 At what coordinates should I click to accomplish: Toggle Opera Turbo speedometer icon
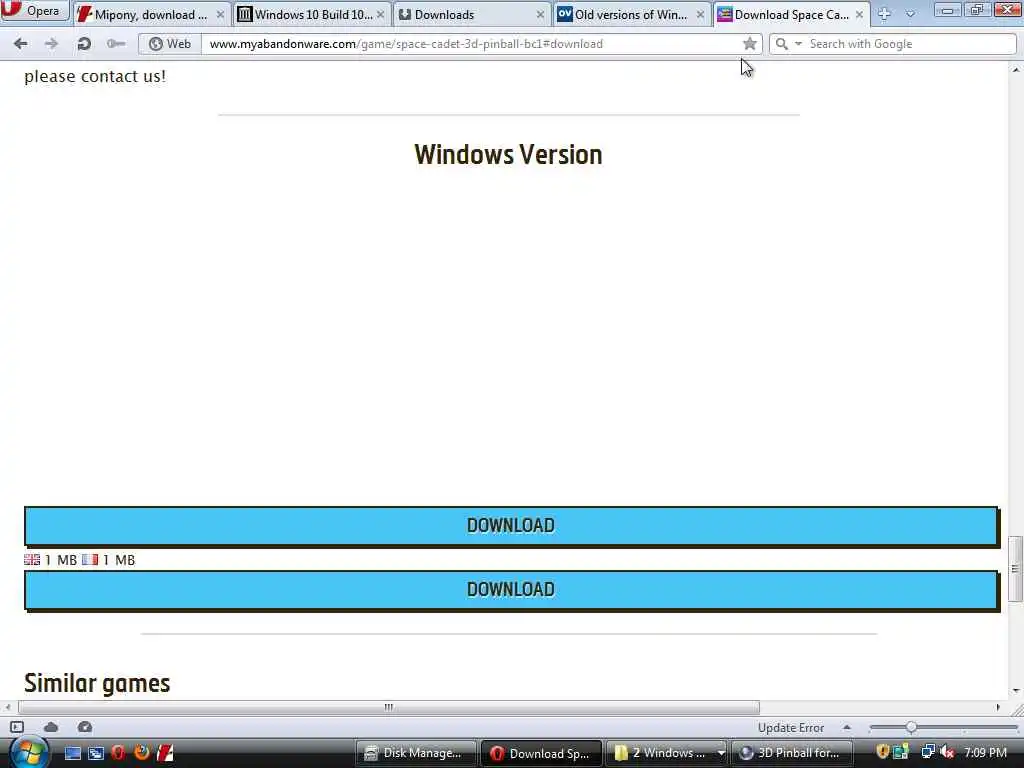[x=85, y=727]
